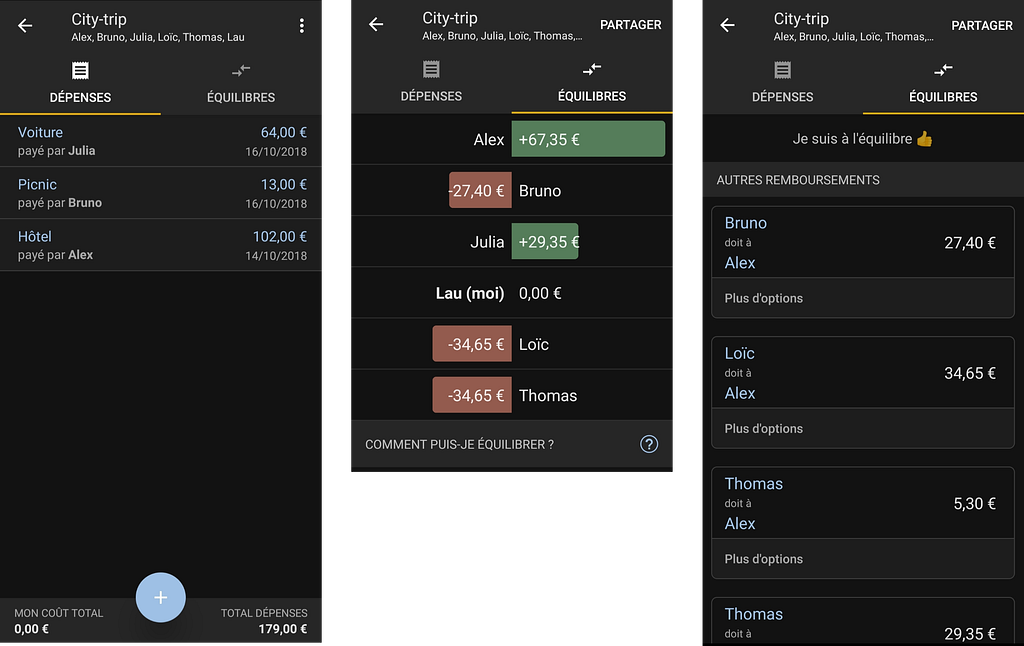1024x646 pixels.
Task: Switch to DÉPENSES tab label on right screen
Action: click(782, 97)
